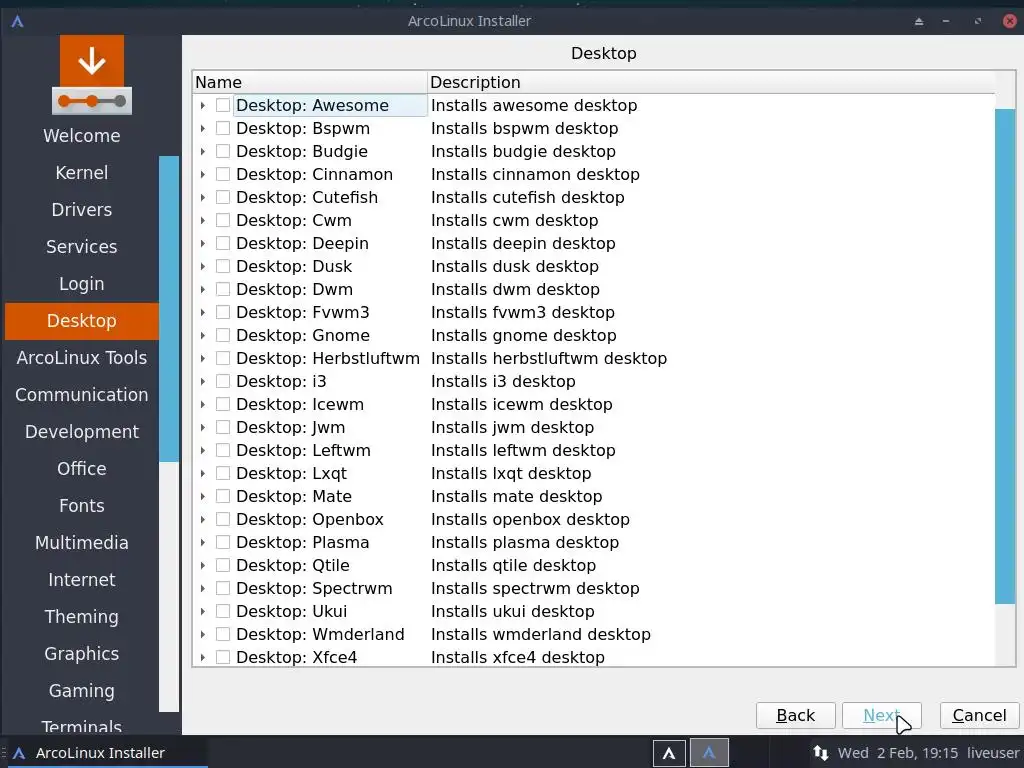The image size is (1024, 768).
Task: Check the Desktop: Qtile box
Action: pos(223,565)
